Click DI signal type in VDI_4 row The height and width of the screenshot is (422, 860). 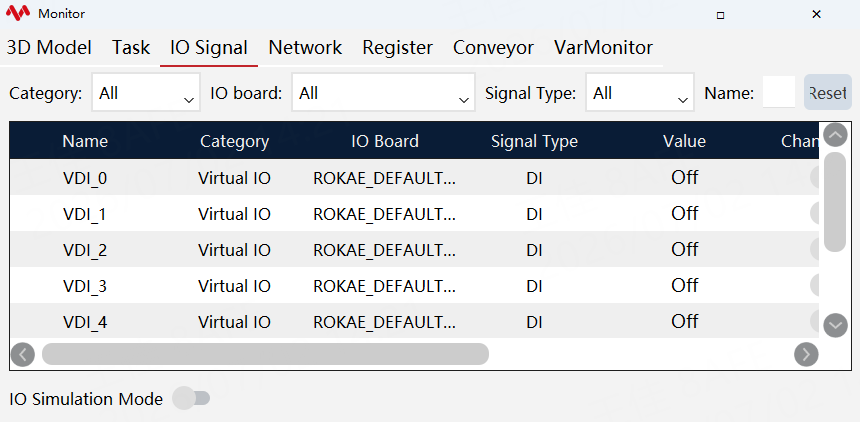coord(534,322)
